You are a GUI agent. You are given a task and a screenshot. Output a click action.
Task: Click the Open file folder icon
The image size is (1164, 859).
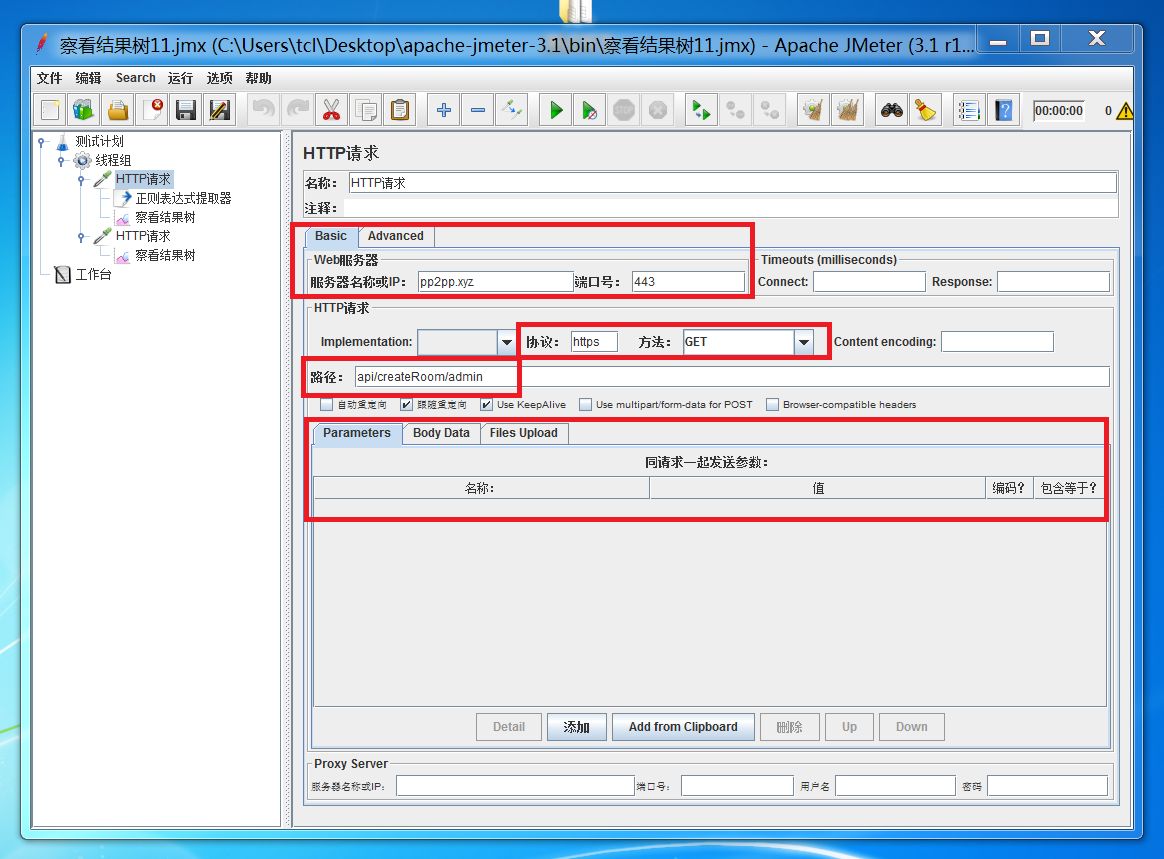[118, 111]
